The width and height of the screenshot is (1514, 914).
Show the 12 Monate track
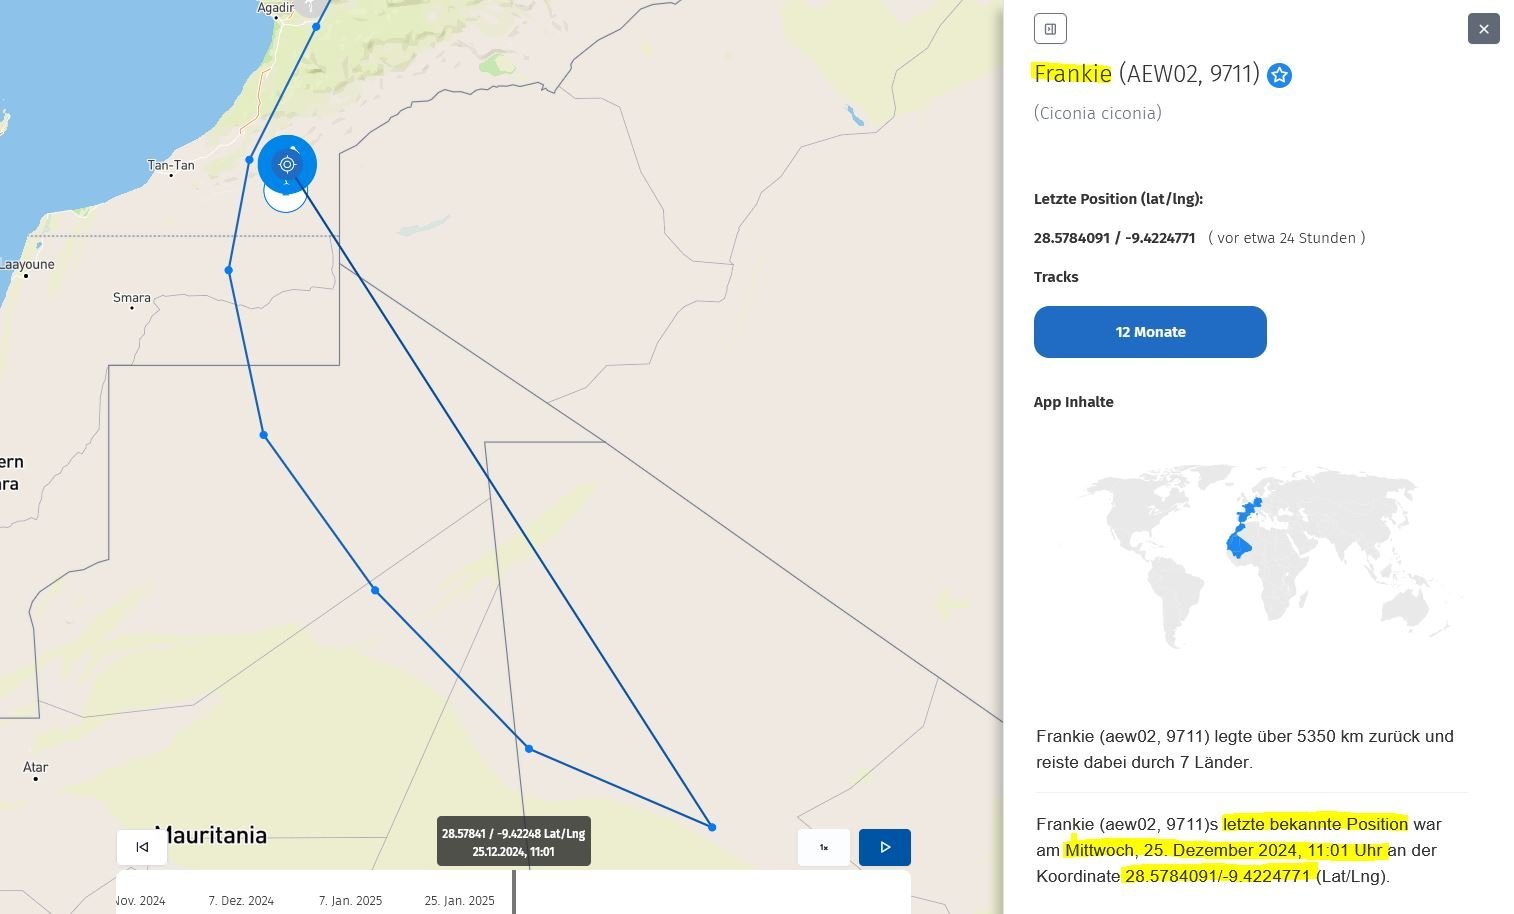click(1150, 332)
